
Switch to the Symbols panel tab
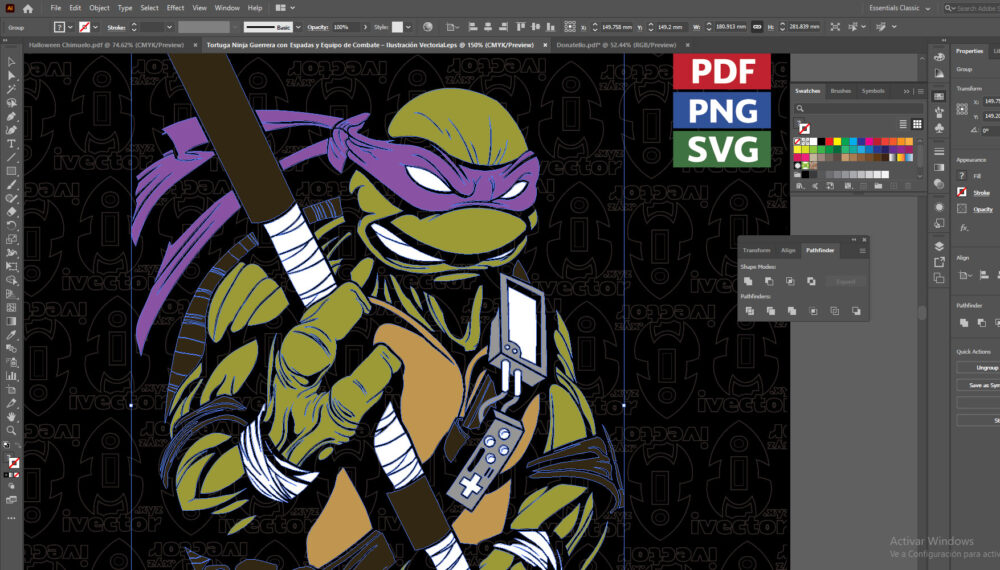(x=872, y=91)
